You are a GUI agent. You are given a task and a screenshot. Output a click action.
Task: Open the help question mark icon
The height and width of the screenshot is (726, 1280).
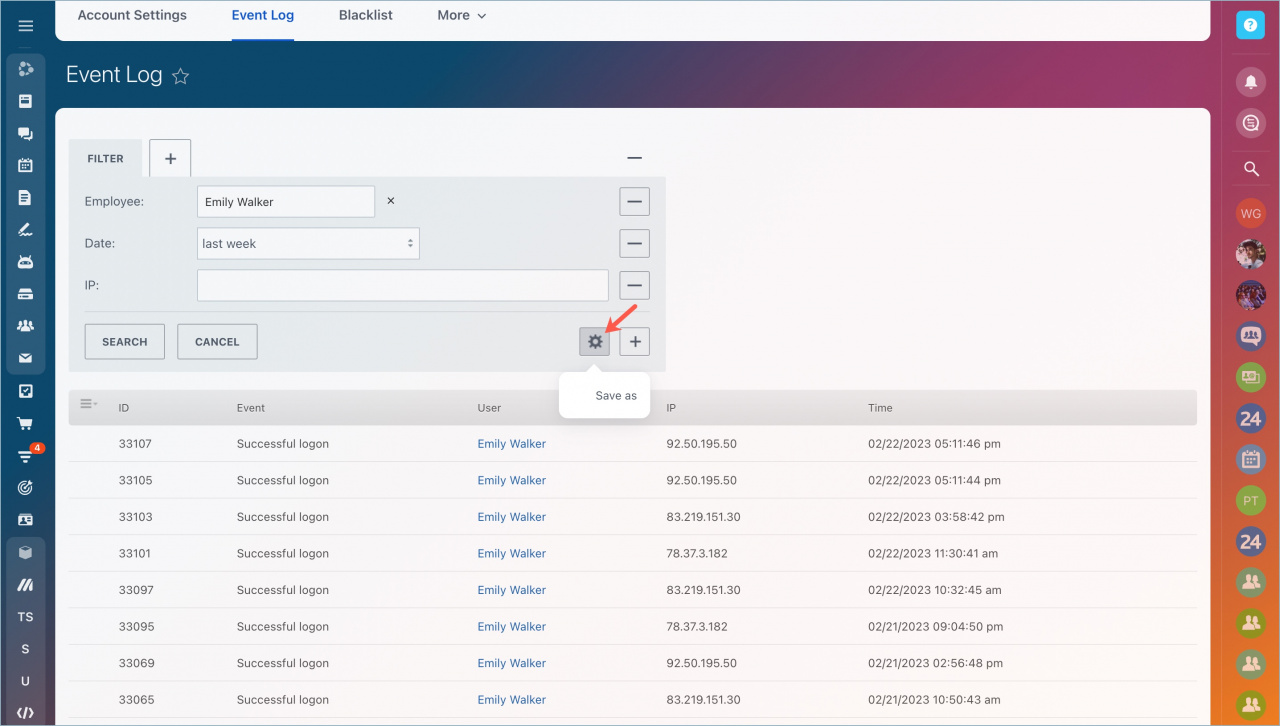[1250, 25]
